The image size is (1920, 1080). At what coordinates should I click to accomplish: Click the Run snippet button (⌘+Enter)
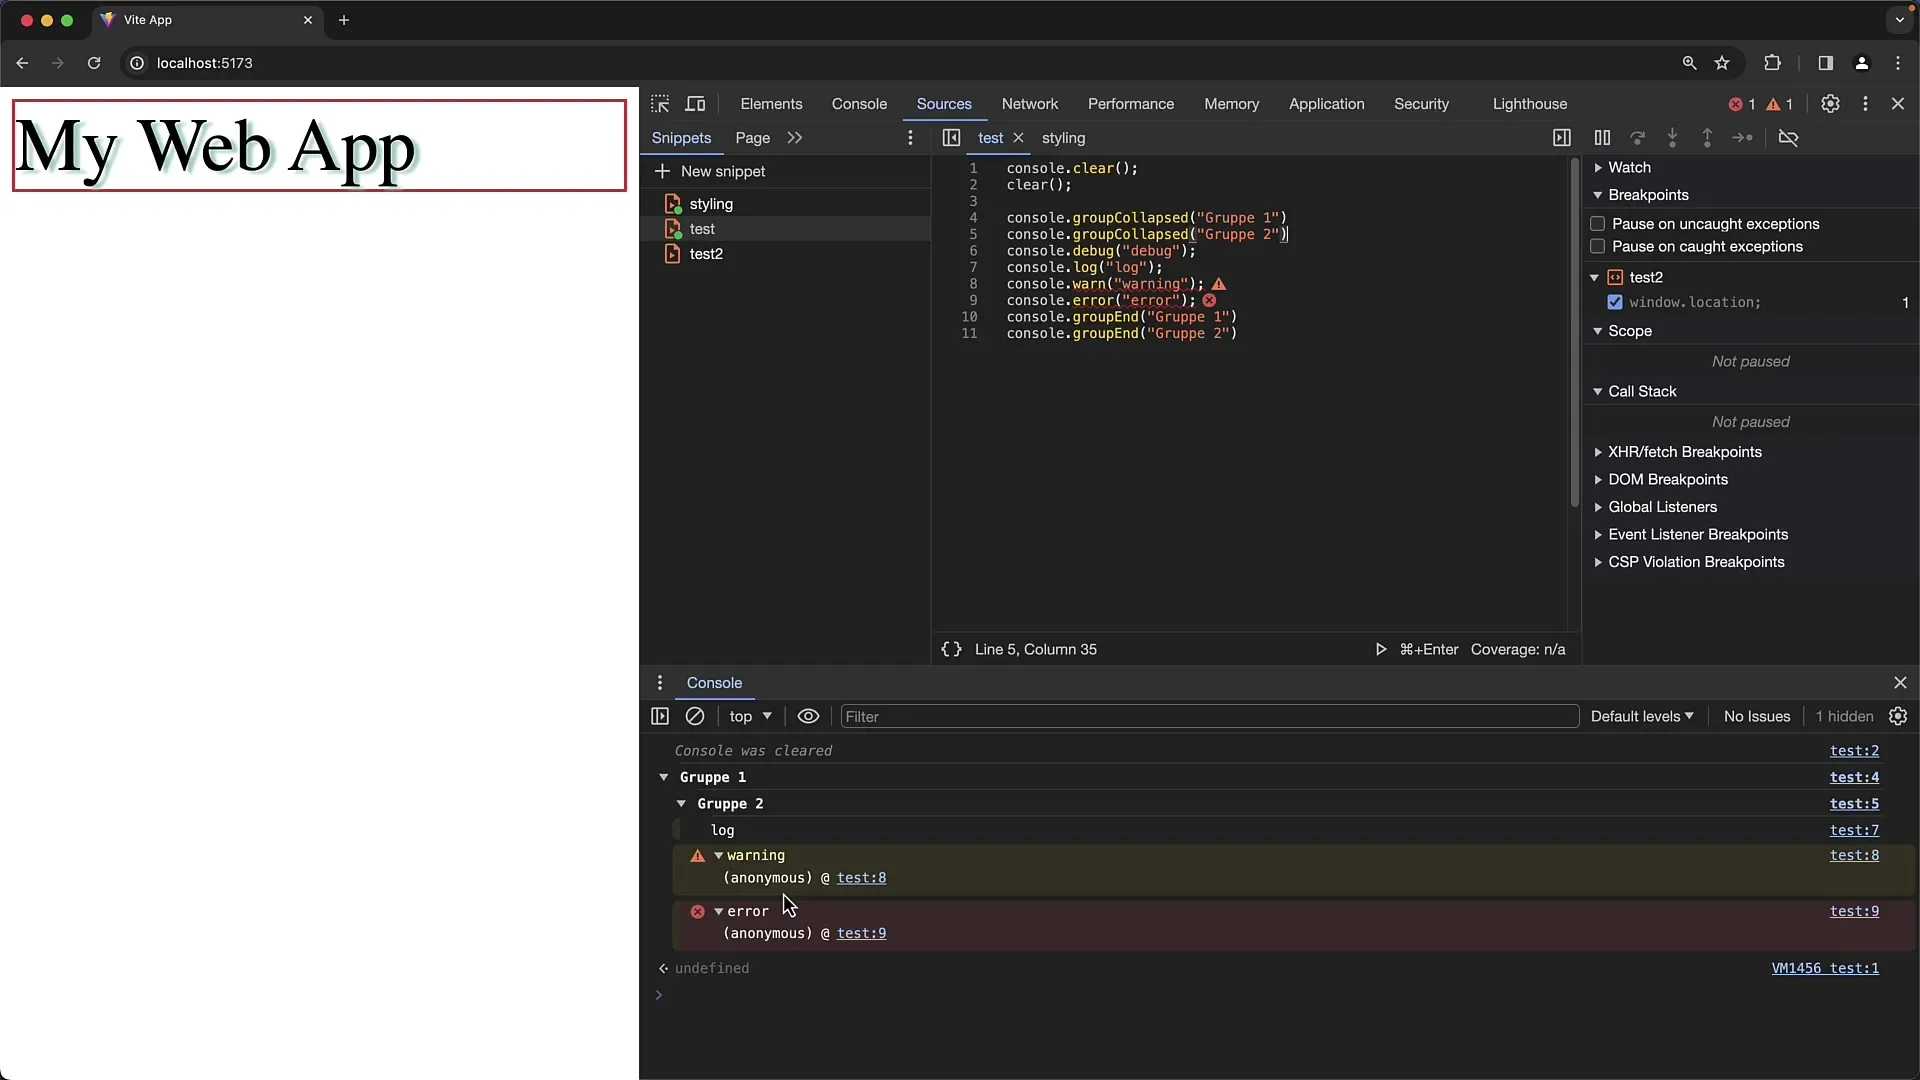1378,649
